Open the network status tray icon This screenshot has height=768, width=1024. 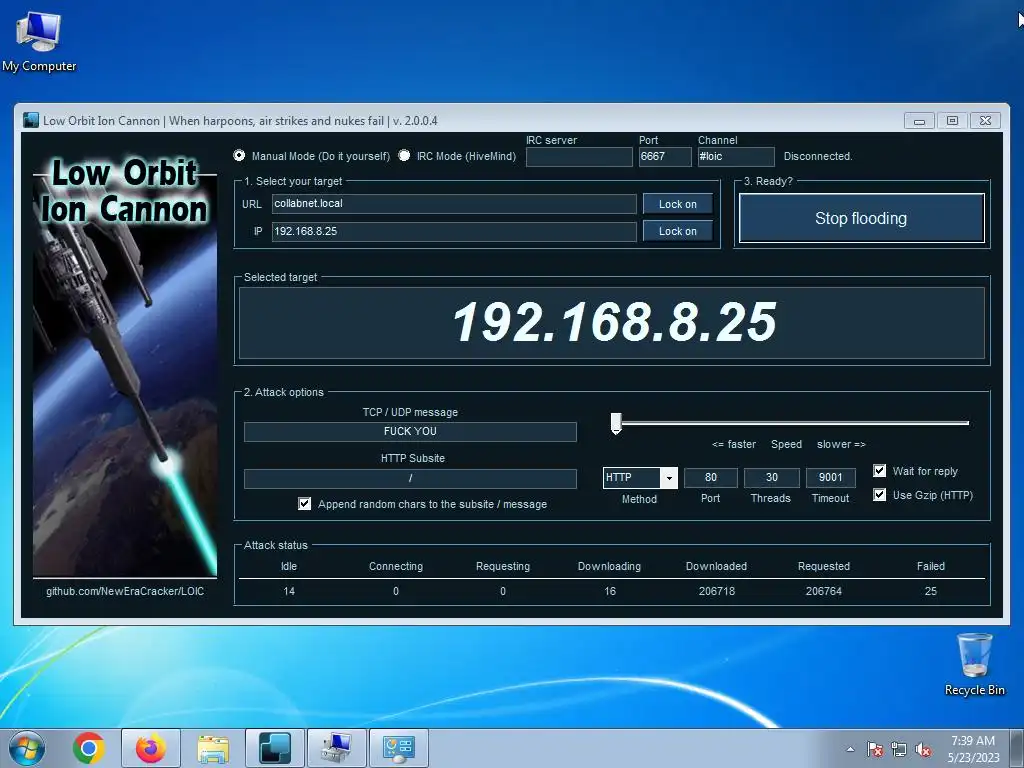(899, 749)
